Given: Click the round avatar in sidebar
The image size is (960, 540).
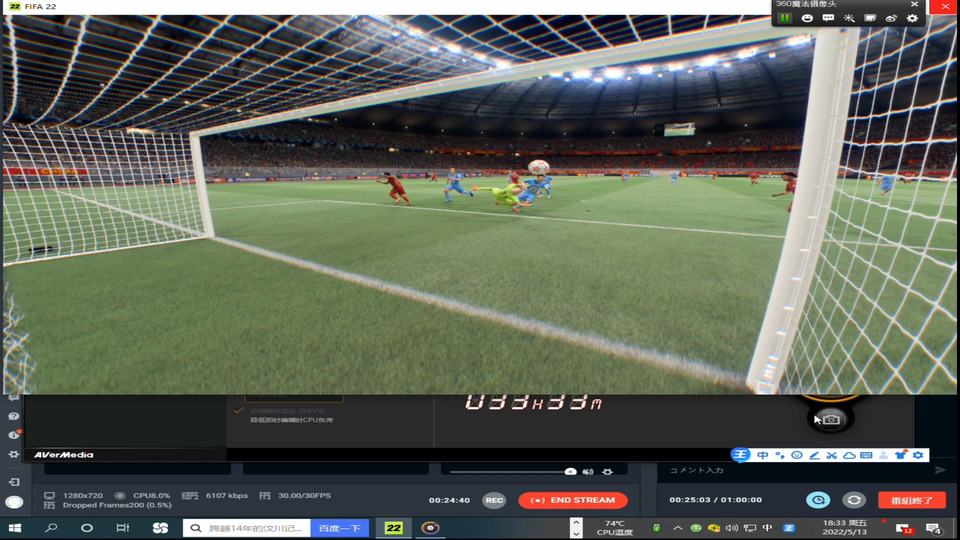Looking at the screenshot, I should (13, 502).
